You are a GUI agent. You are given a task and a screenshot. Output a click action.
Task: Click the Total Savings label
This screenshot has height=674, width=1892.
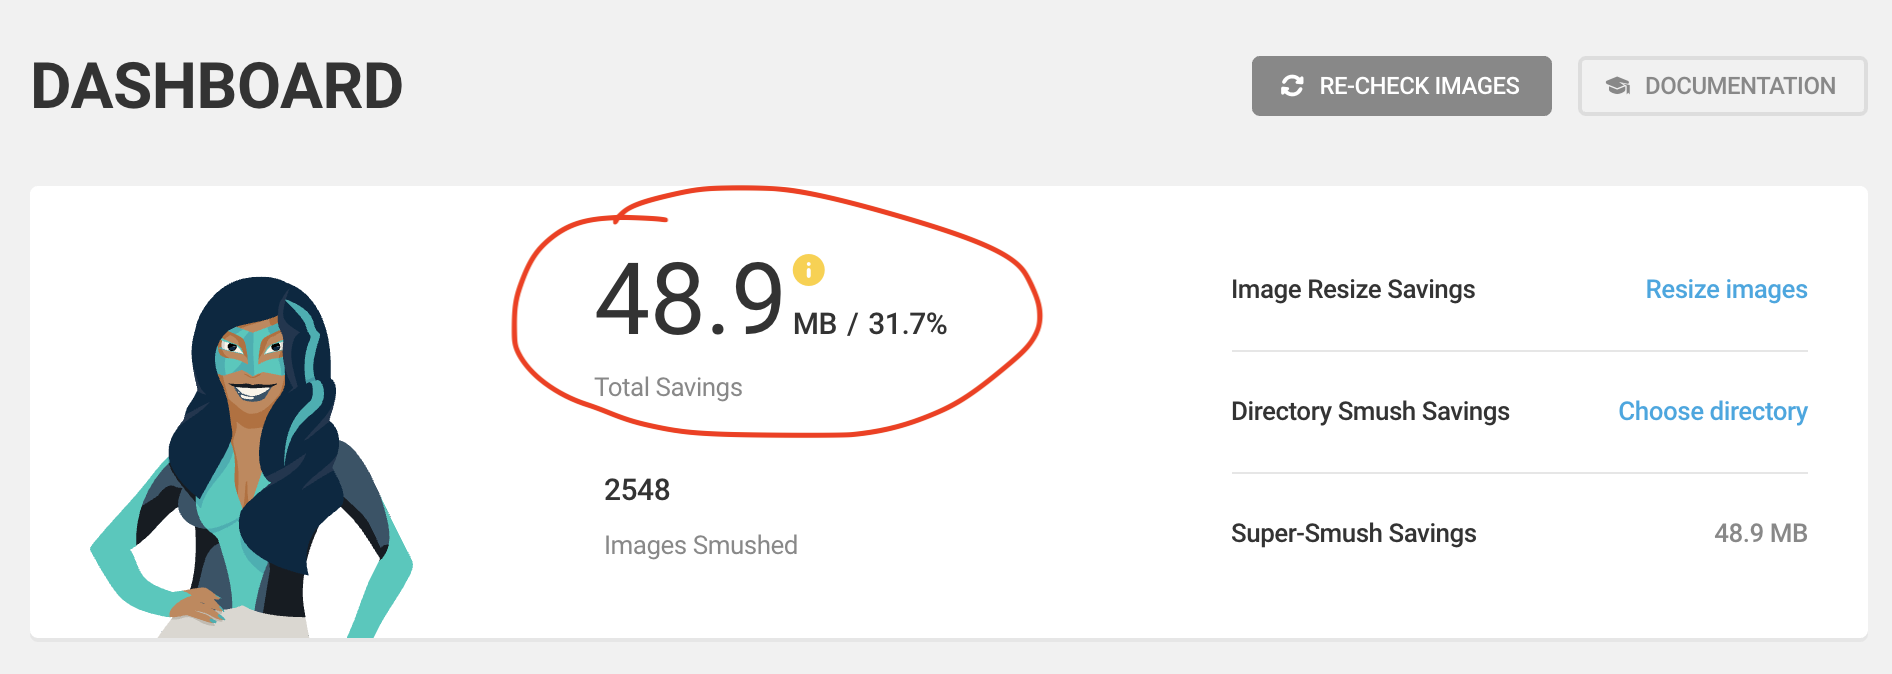click(668, 387)
